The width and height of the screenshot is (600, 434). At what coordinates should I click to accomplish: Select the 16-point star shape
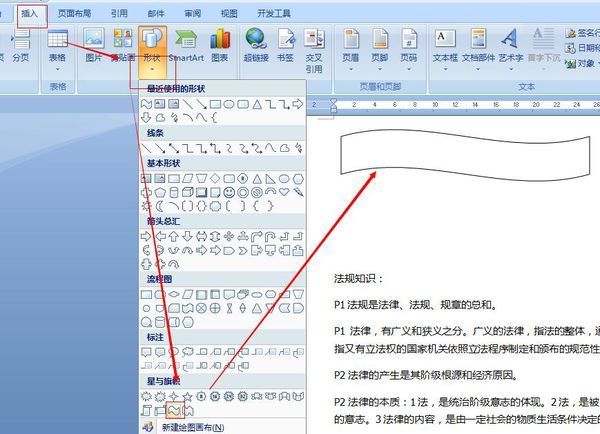(215, 396)
